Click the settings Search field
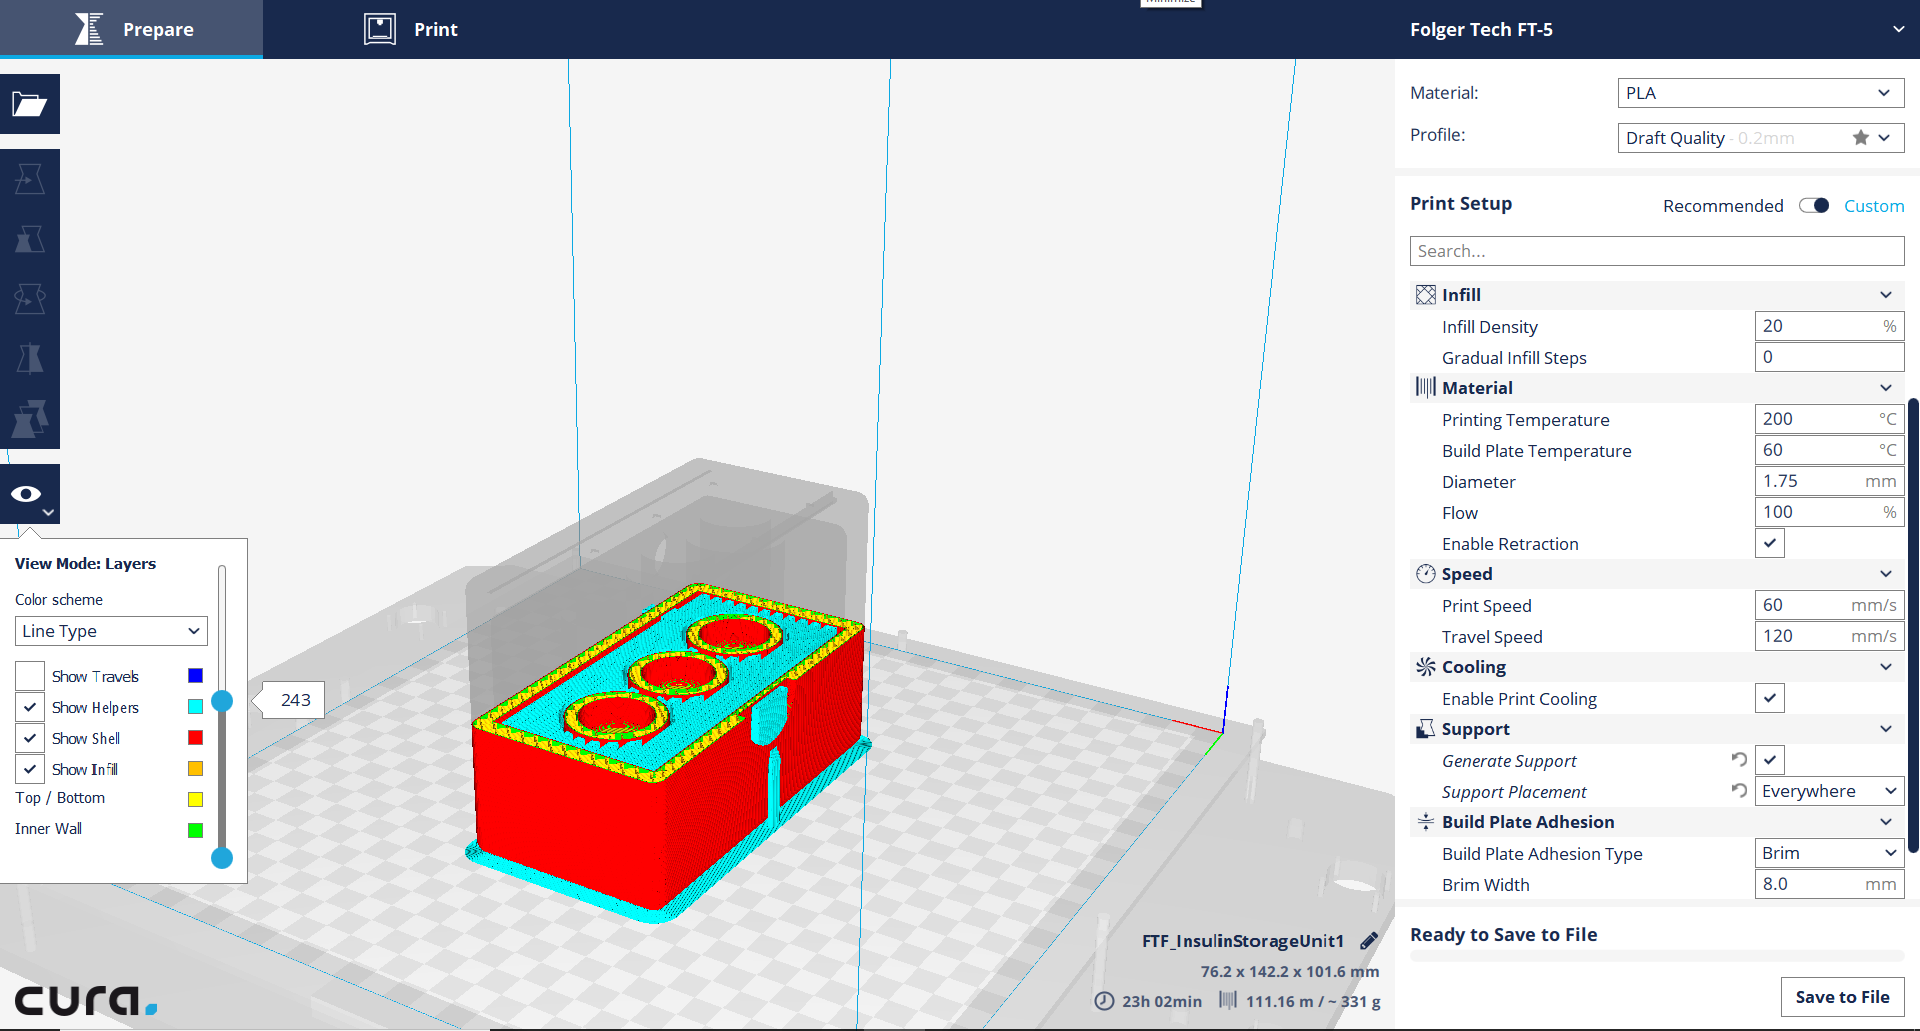Screen dimensions: 1920x1031 point(1657,251)
